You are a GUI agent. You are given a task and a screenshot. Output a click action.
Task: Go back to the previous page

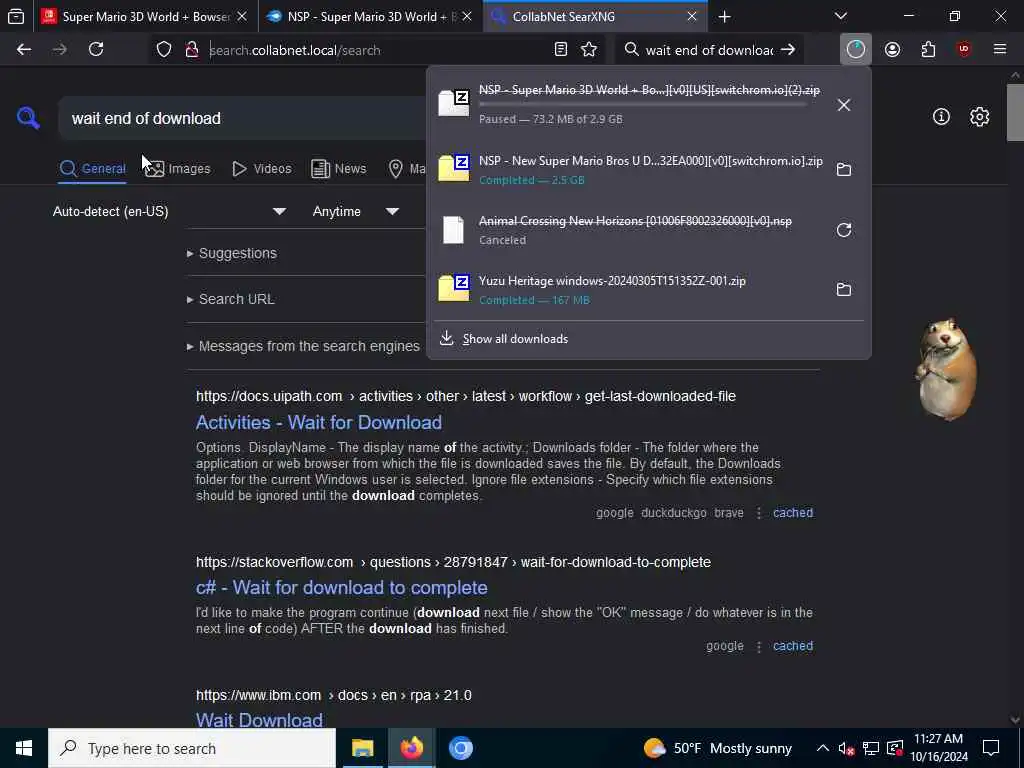[x=24, y=50]
